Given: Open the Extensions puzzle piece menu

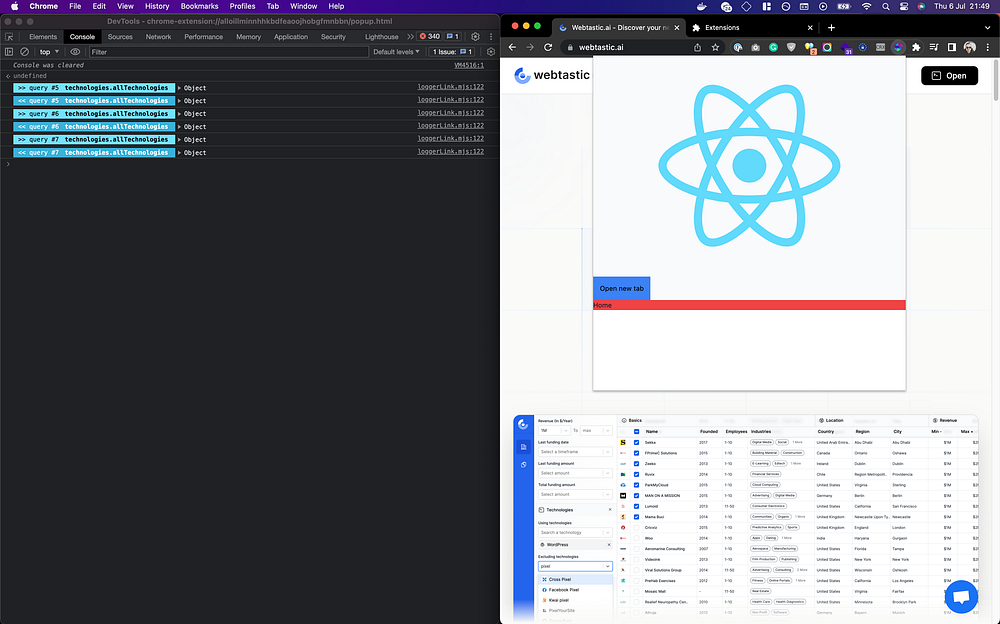Looking at the screenshot, I should pos(916,47).
